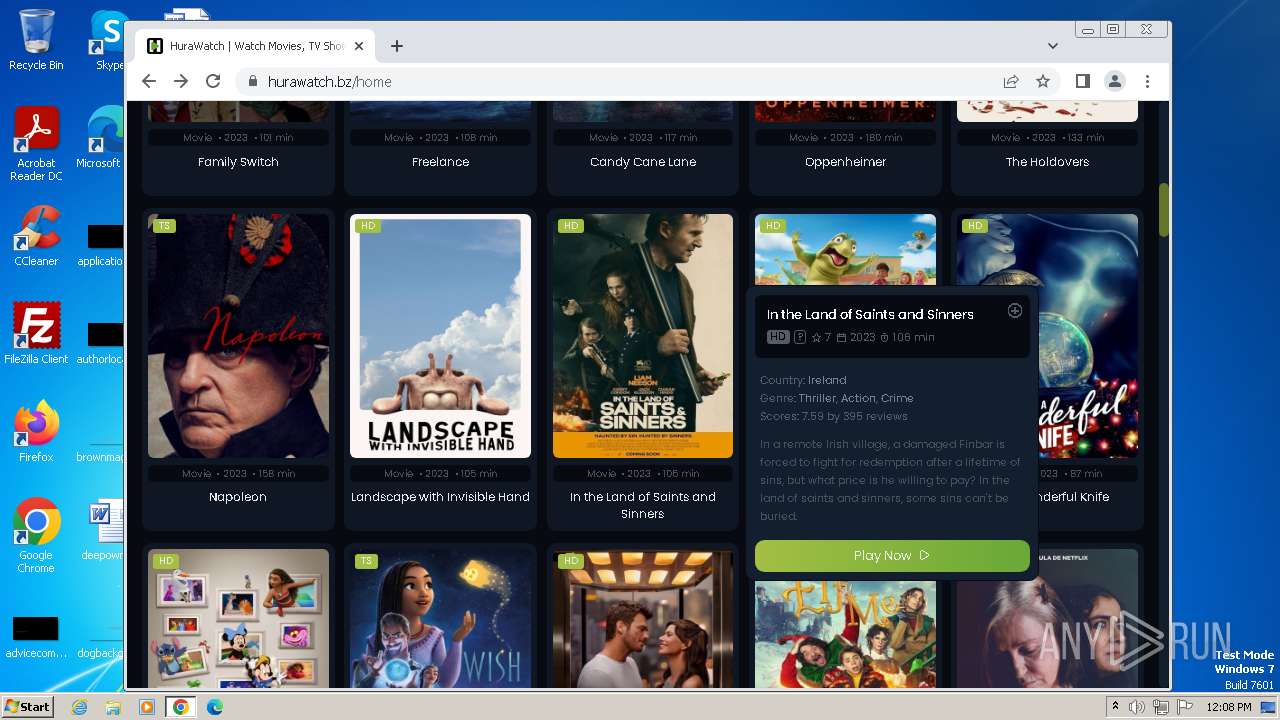
Task: Select the Acrobat Reader DC desktop icon
Action: coord(36,144)
